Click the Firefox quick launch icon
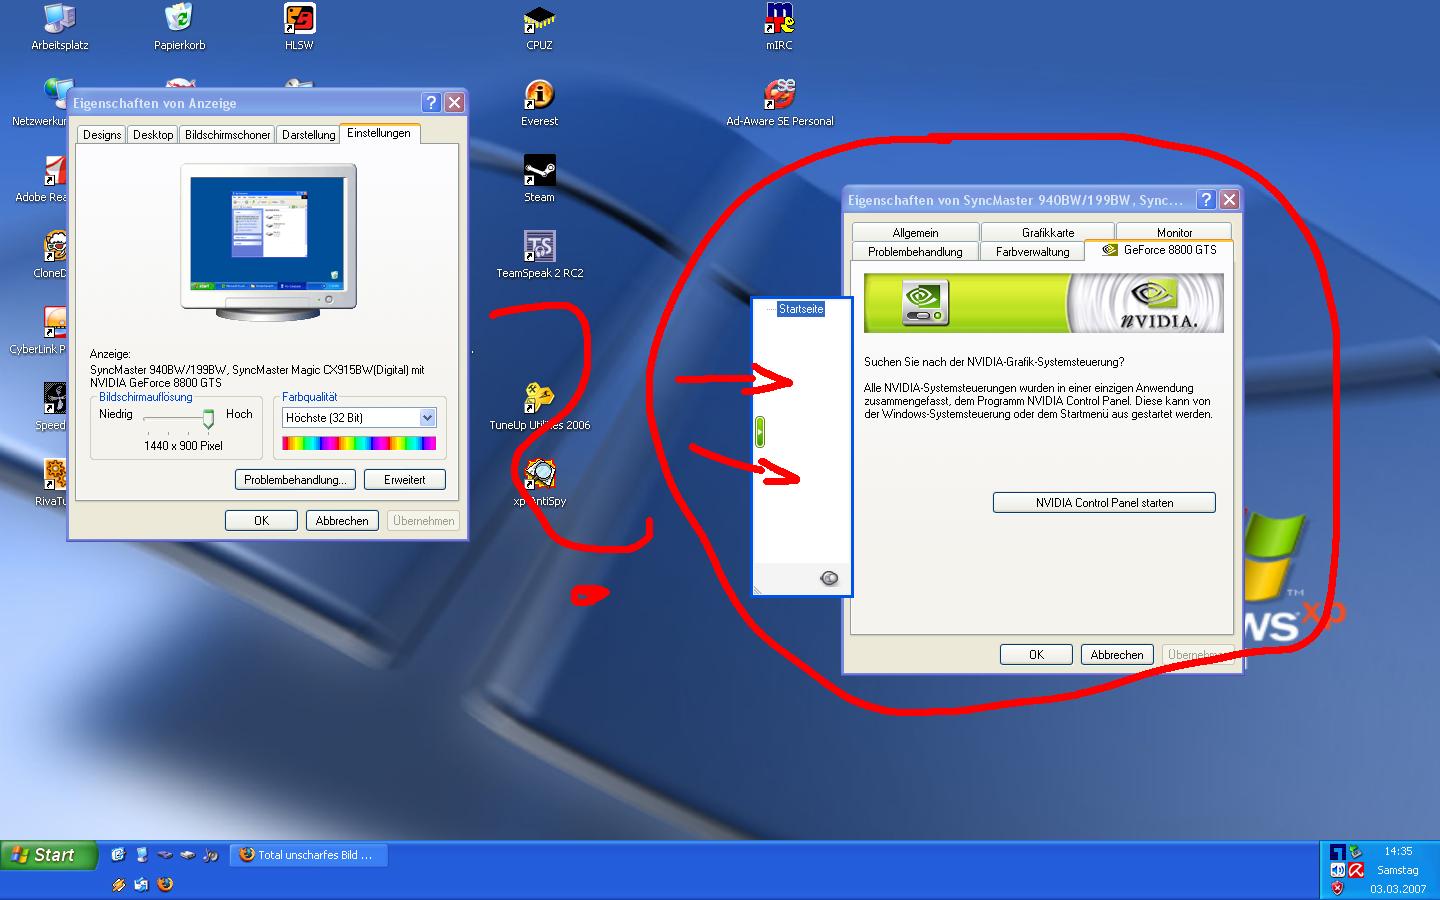Viewport: 1440px width, 900px height. click(x=166, y=884)
